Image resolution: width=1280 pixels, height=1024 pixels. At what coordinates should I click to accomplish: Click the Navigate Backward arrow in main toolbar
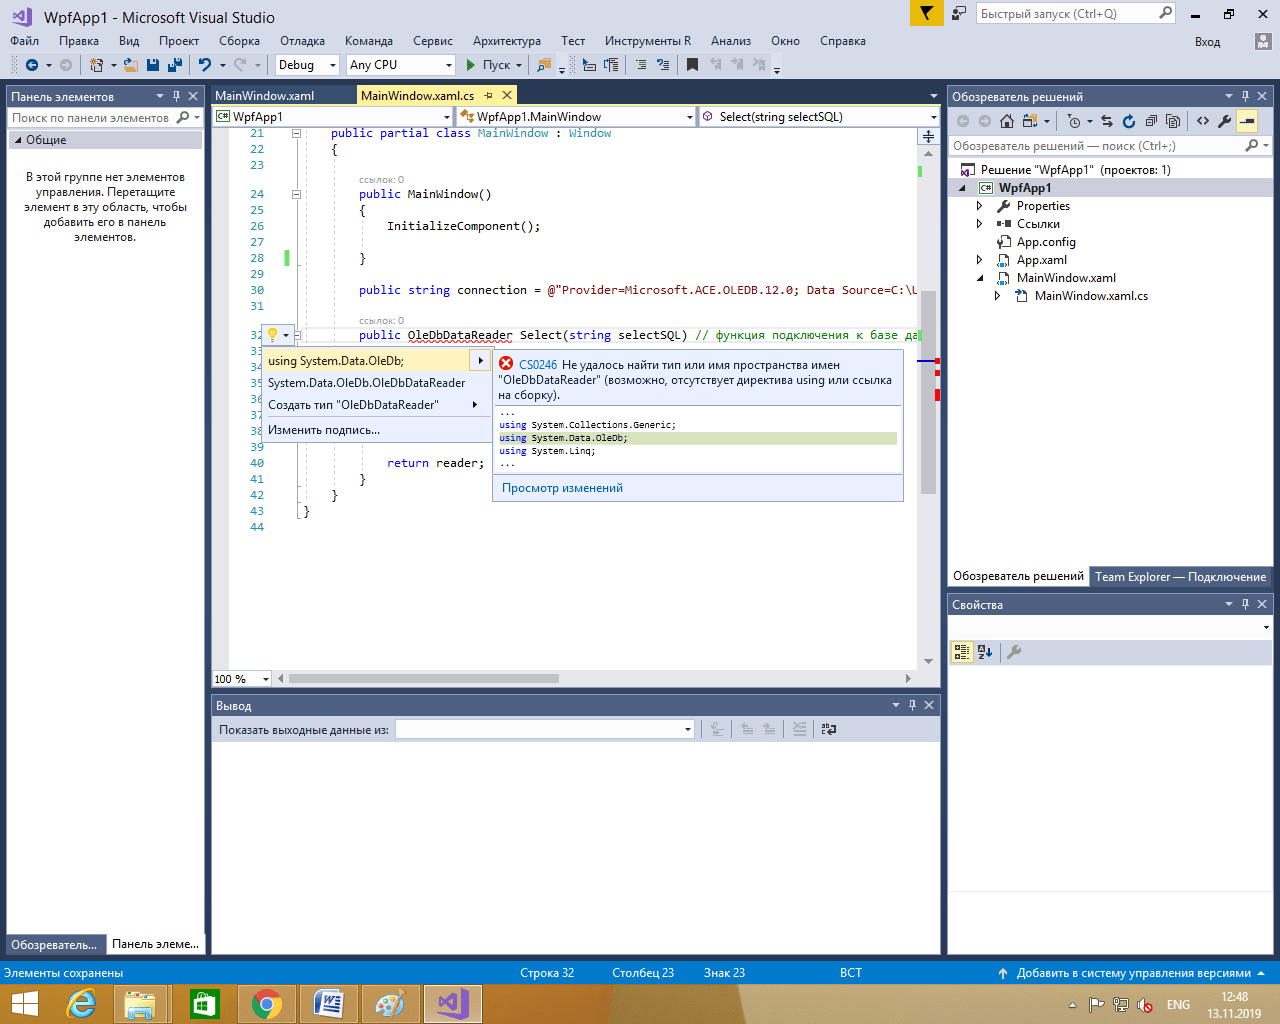tap(32, 65)
